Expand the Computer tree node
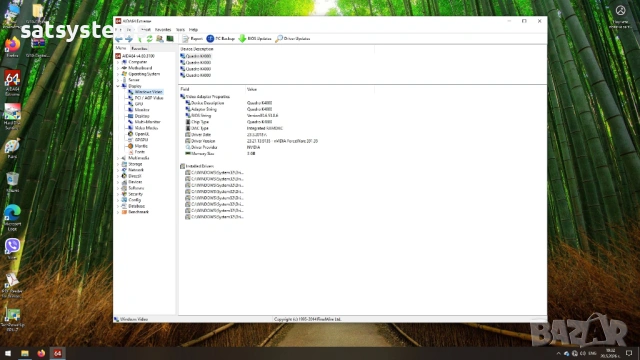Image resolution: width=640 pixels, height=360 pixels. pos(118,62)
